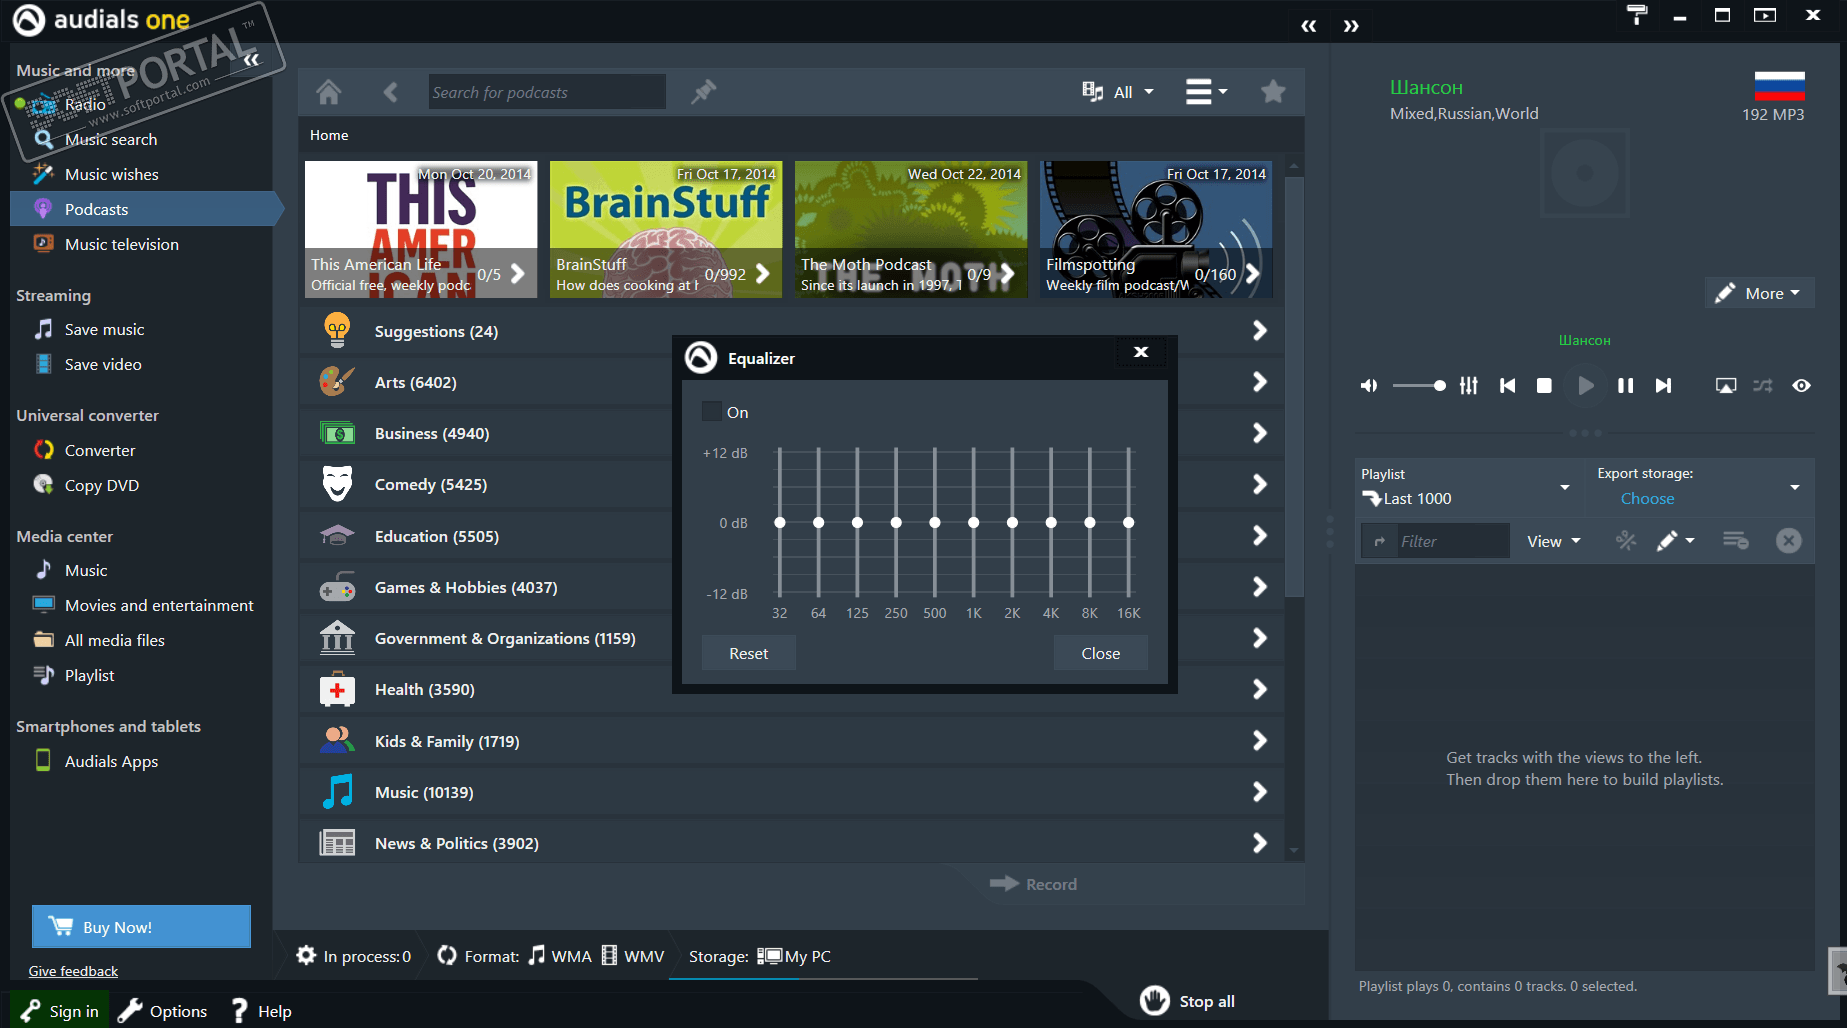Open the video display screen icon

pos(1726,385)
